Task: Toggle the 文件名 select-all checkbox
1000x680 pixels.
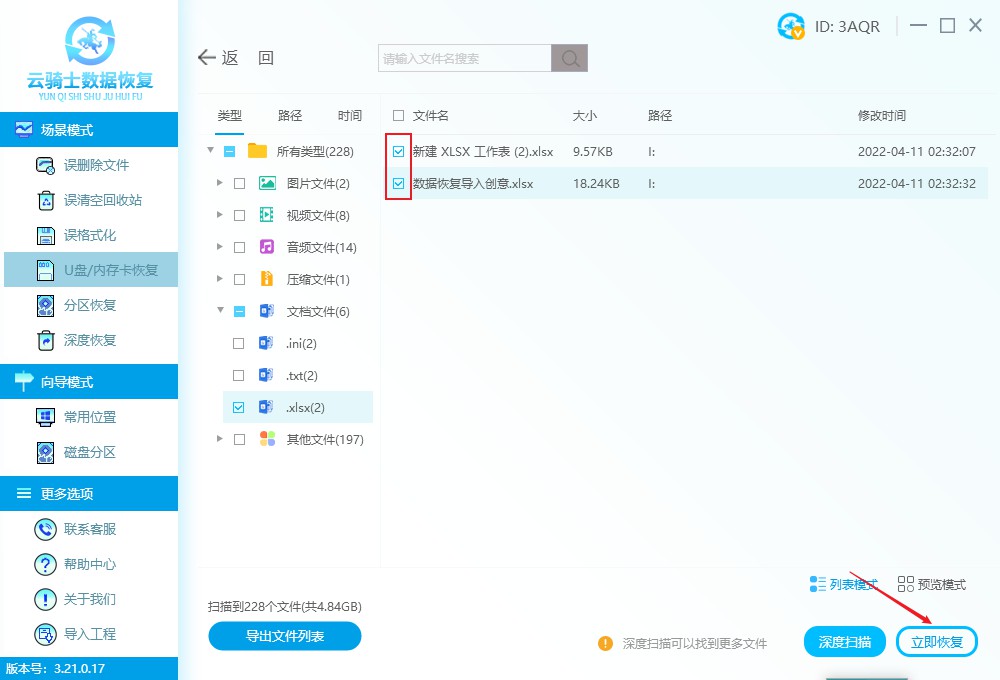Action: pos(397,114)
